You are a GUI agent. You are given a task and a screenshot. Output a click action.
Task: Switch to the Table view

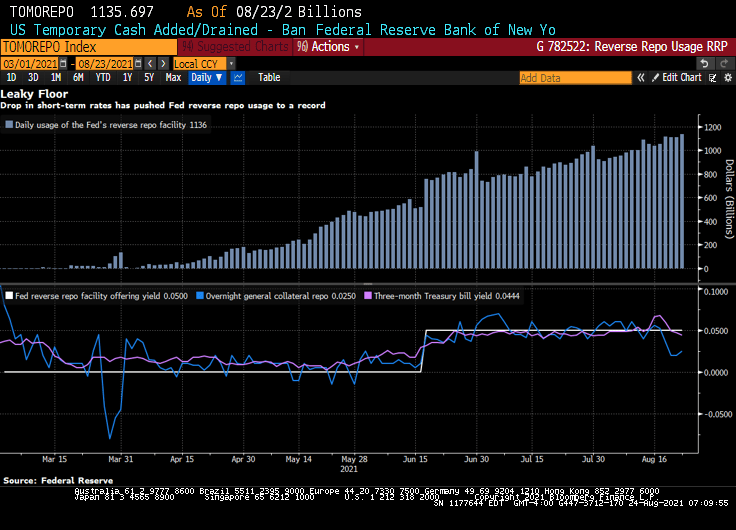(x=269, y=77)
